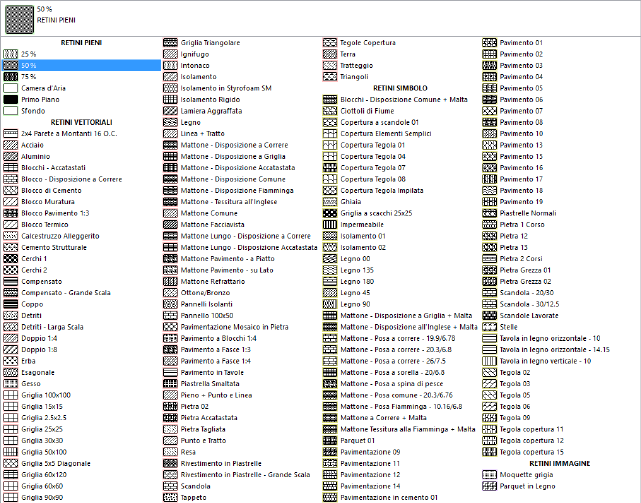
Task: Click the Griglia 100x100 grid icon
Action: pos(11,395)
